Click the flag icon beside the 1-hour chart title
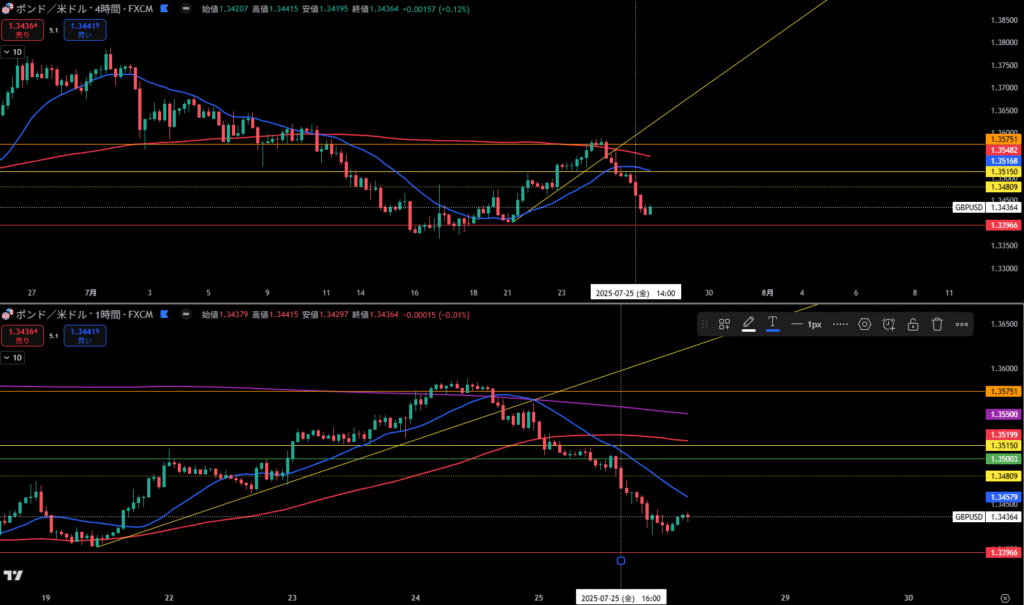The image size is (1024, 605). (165, 314)
